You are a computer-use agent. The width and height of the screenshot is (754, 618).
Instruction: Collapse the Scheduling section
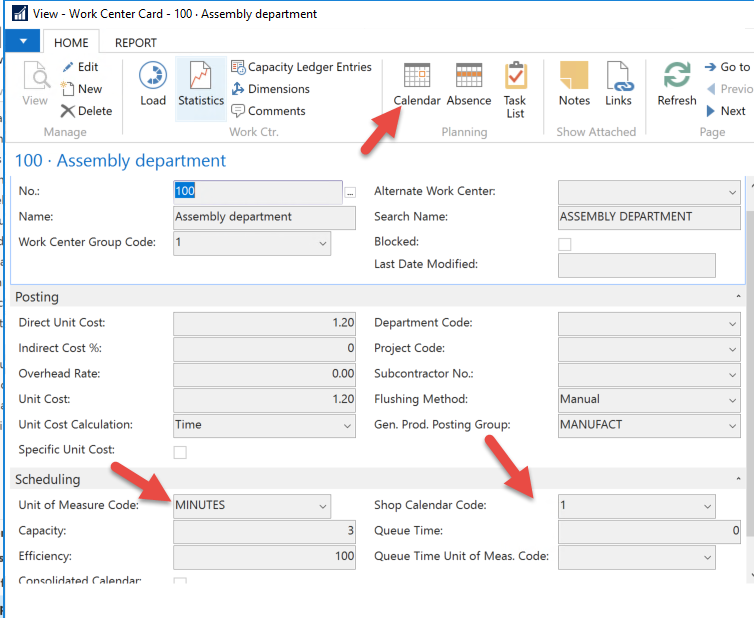click(738, 479)
